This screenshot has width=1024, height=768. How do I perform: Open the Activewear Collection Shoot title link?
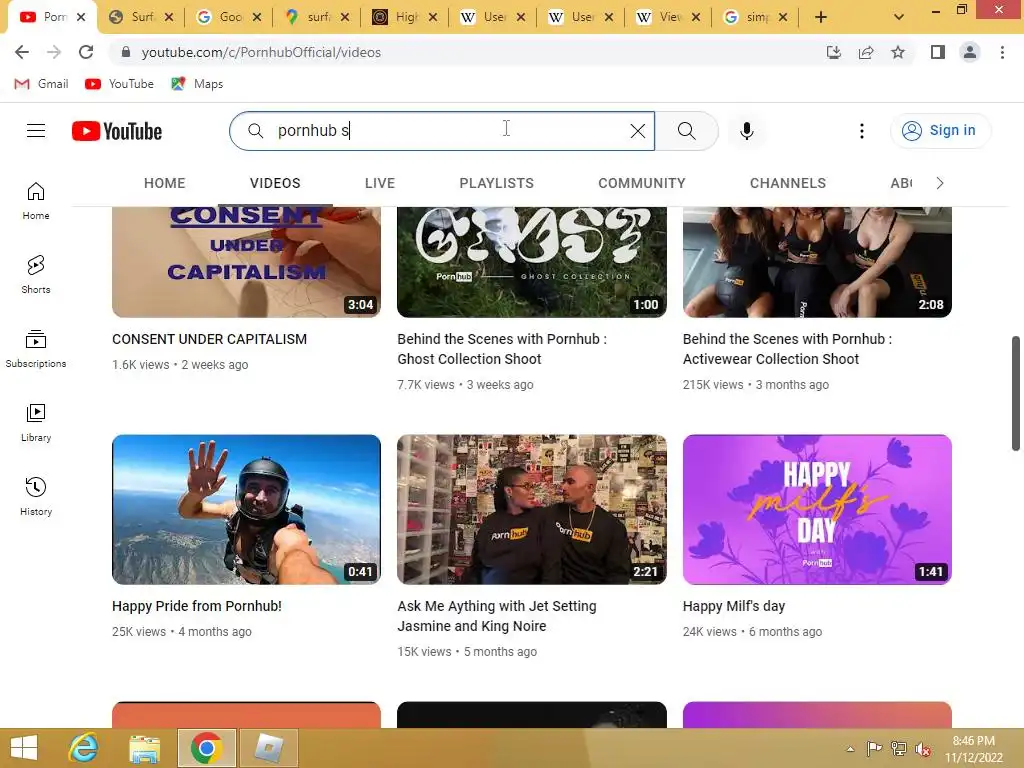pyautogui.click(x=787, y=349)
